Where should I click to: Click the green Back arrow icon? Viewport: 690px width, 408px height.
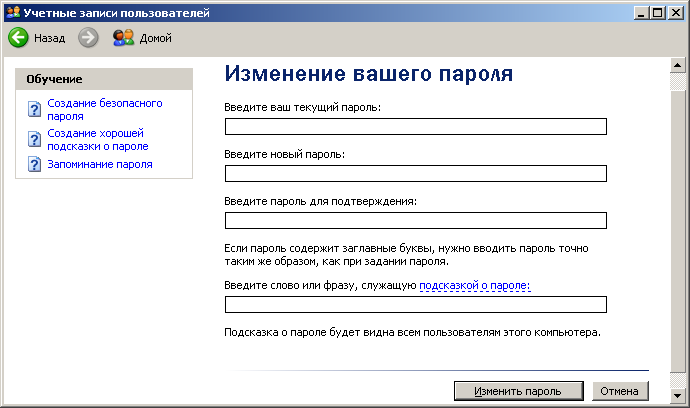click(18, 38)
